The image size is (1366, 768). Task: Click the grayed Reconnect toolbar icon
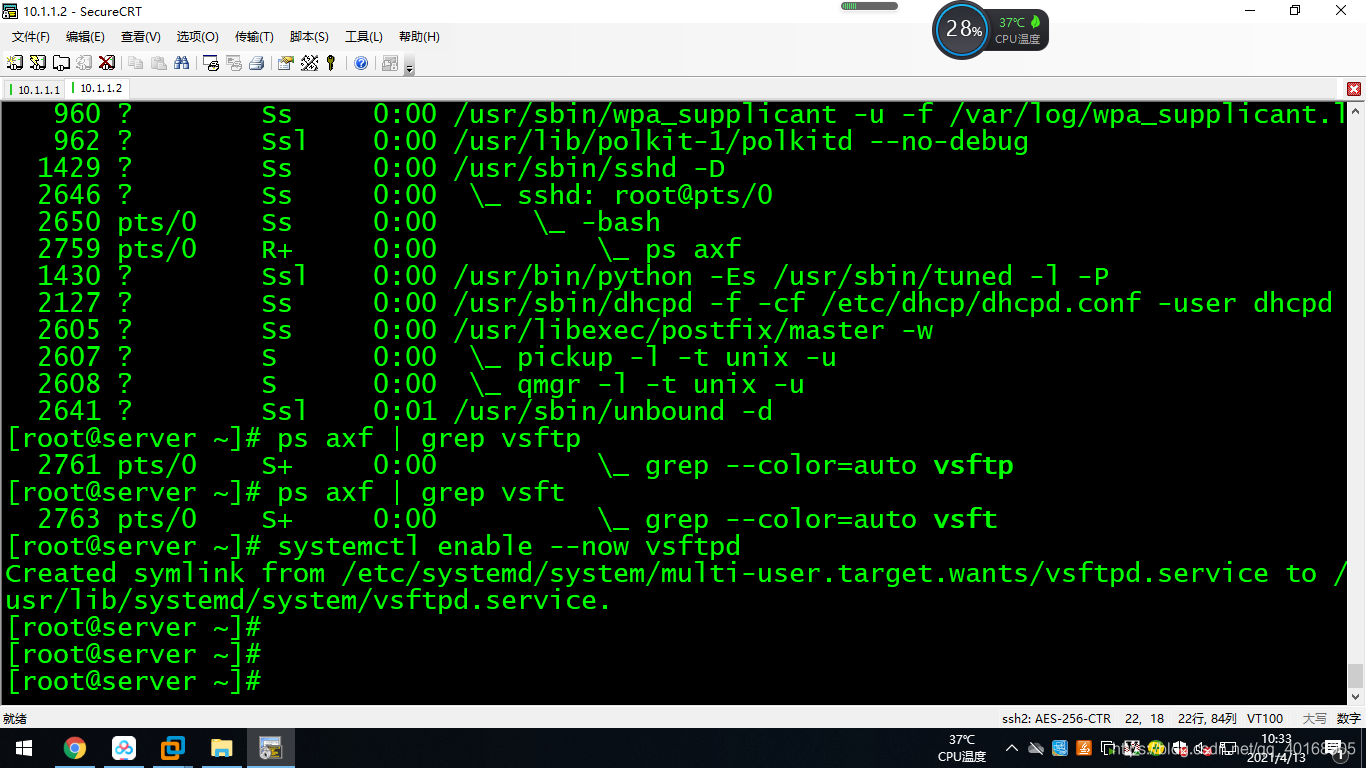(84, 63)
